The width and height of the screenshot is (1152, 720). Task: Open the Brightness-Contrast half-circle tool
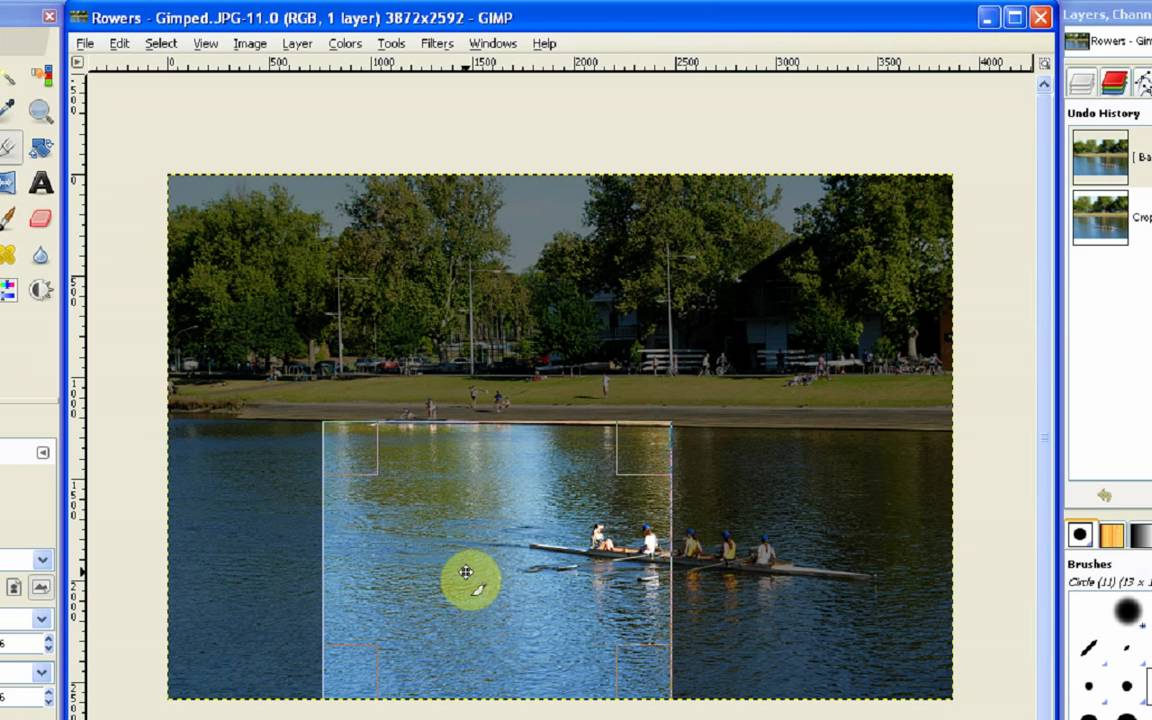pos(41,289)
